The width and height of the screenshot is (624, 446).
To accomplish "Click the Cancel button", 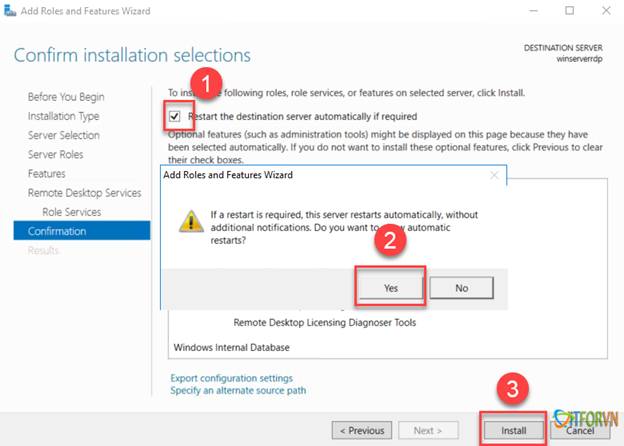I will 580,430.
